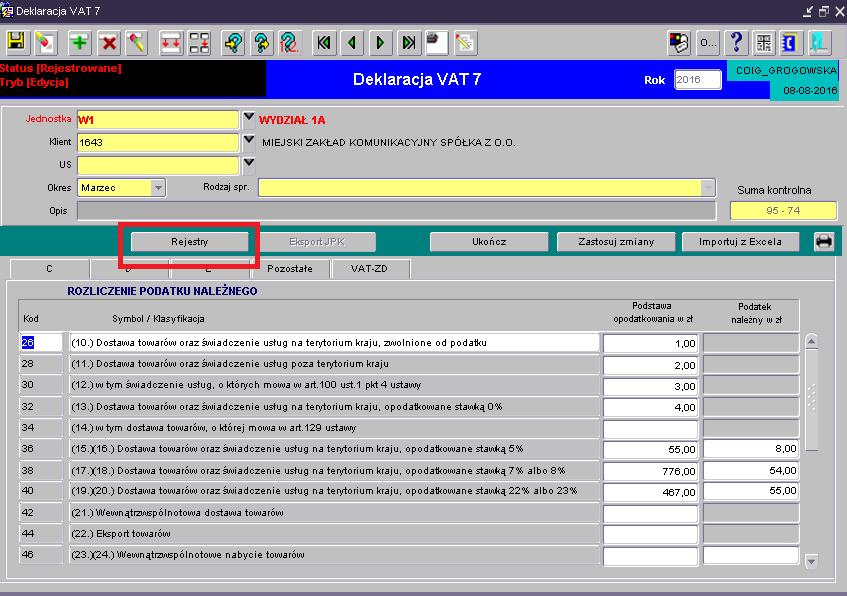Click tax due 8,00 in row 36
847x596 pixels.
click(x=751, y=448)
